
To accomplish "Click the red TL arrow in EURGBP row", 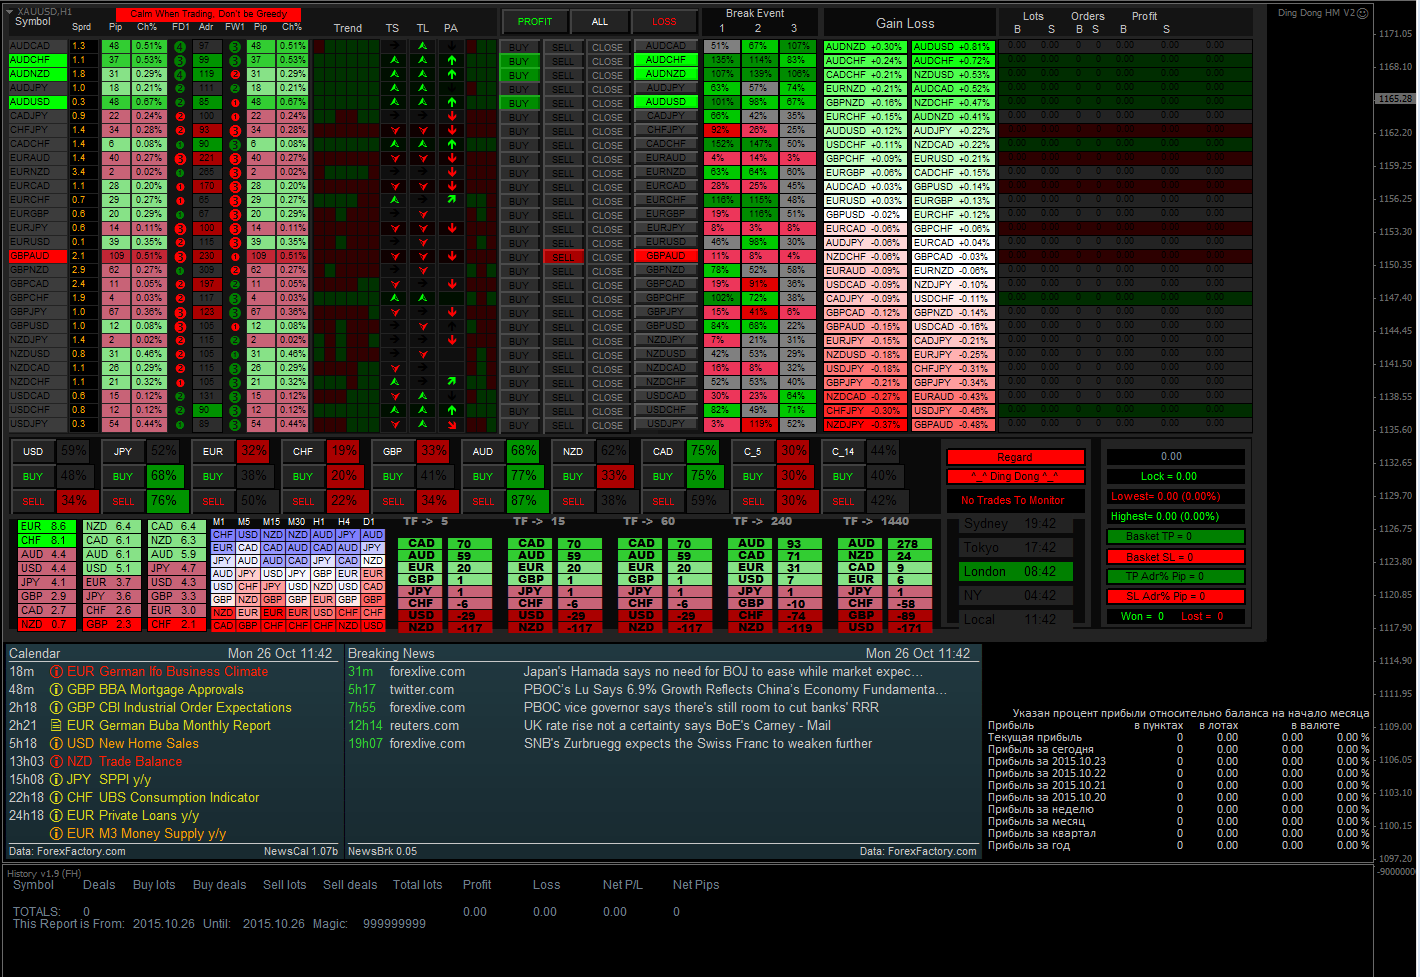I will point(423,214).
